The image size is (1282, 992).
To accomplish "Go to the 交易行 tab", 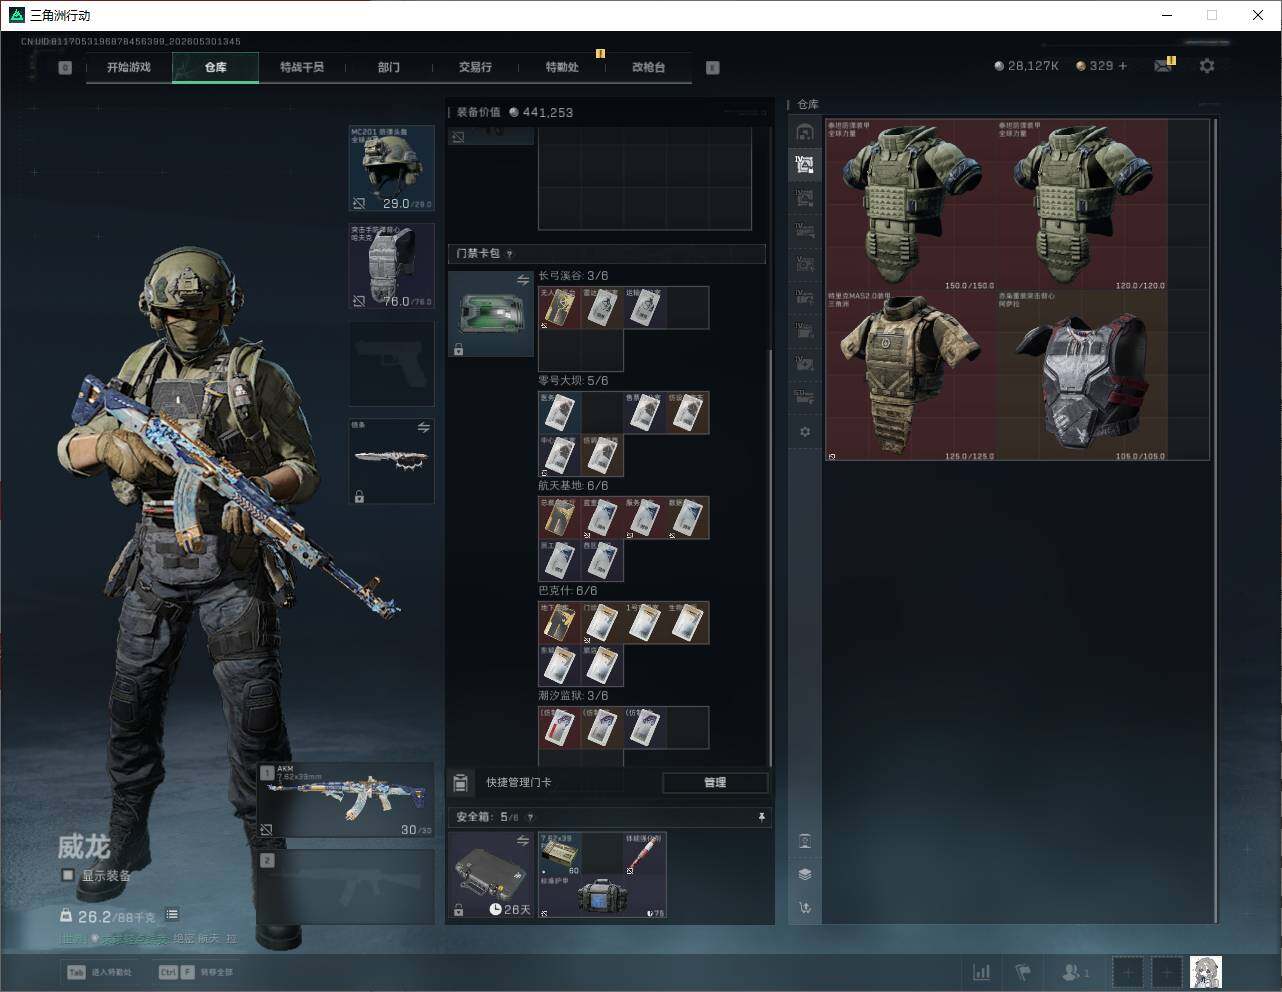I will point(475,67).
